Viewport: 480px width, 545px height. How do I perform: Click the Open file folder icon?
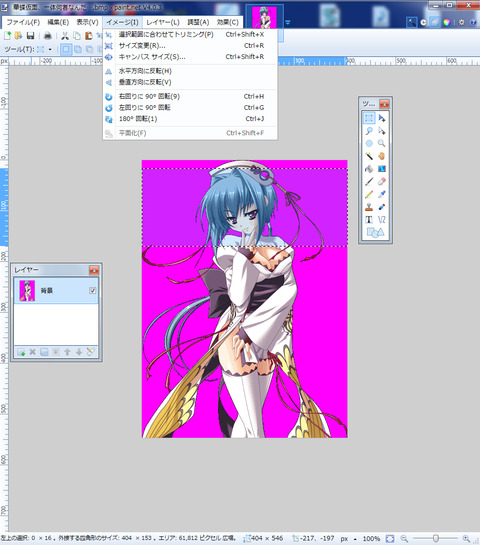click(x=18, y=35)
